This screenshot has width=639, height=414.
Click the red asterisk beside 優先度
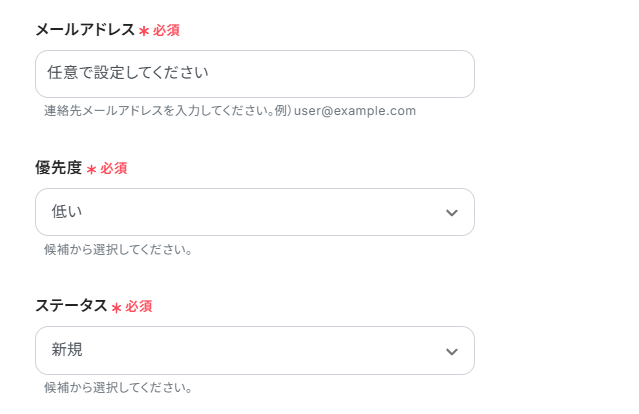[x=92, y=170]
